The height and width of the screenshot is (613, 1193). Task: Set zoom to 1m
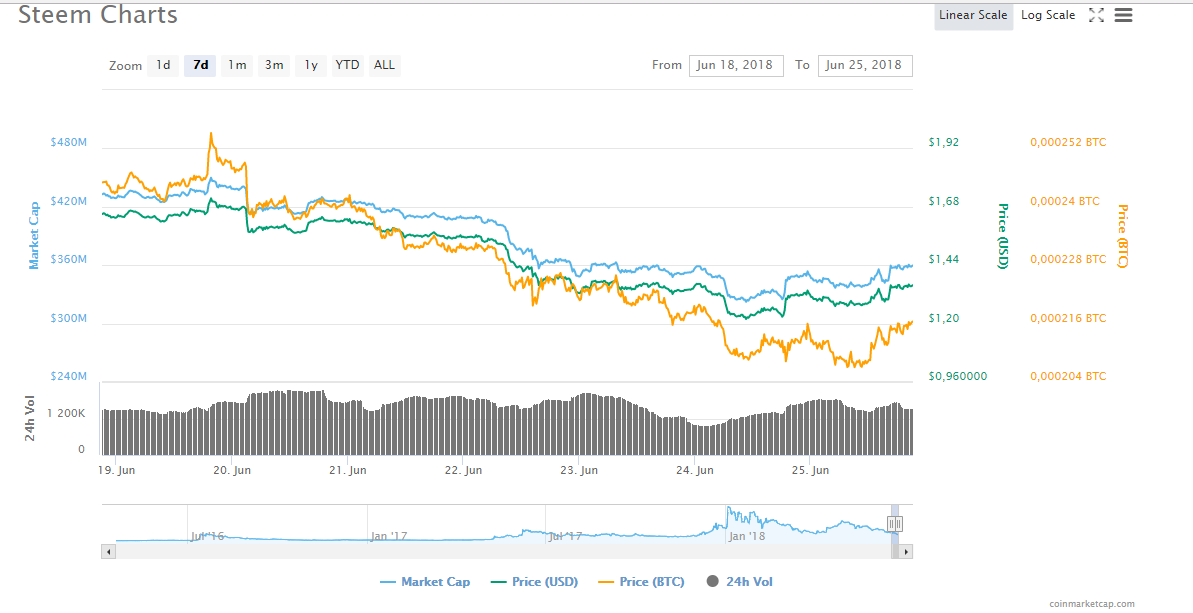click(237, 65)
